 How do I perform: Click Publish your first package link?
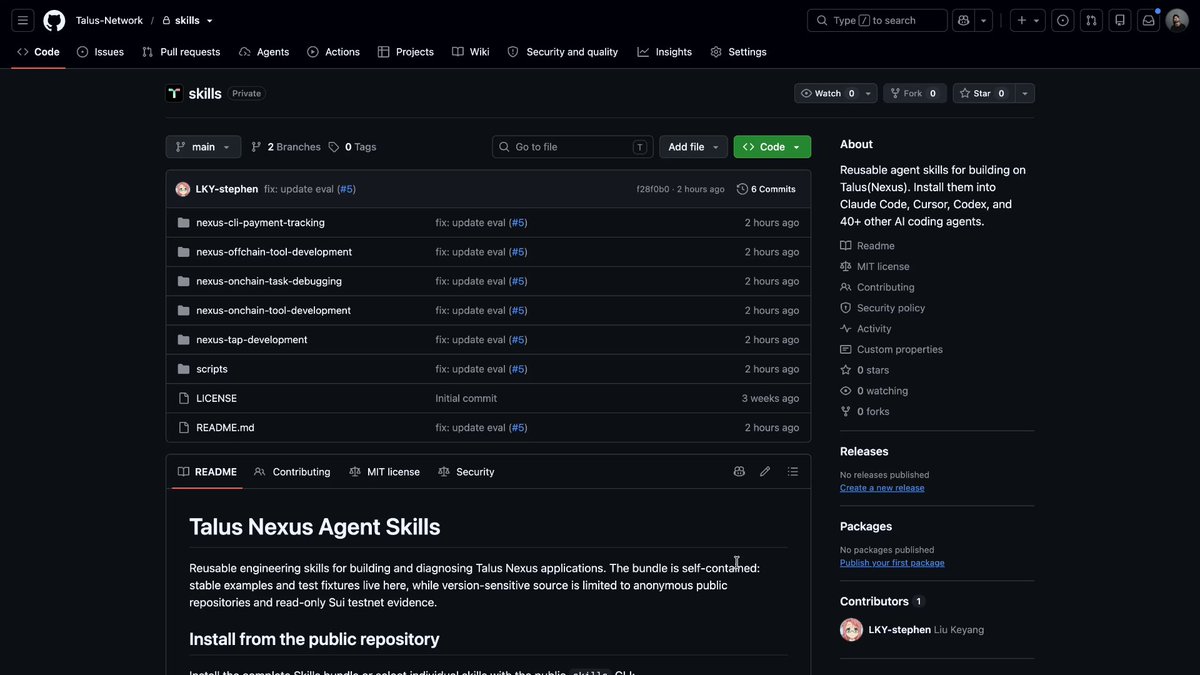(892, 563)
